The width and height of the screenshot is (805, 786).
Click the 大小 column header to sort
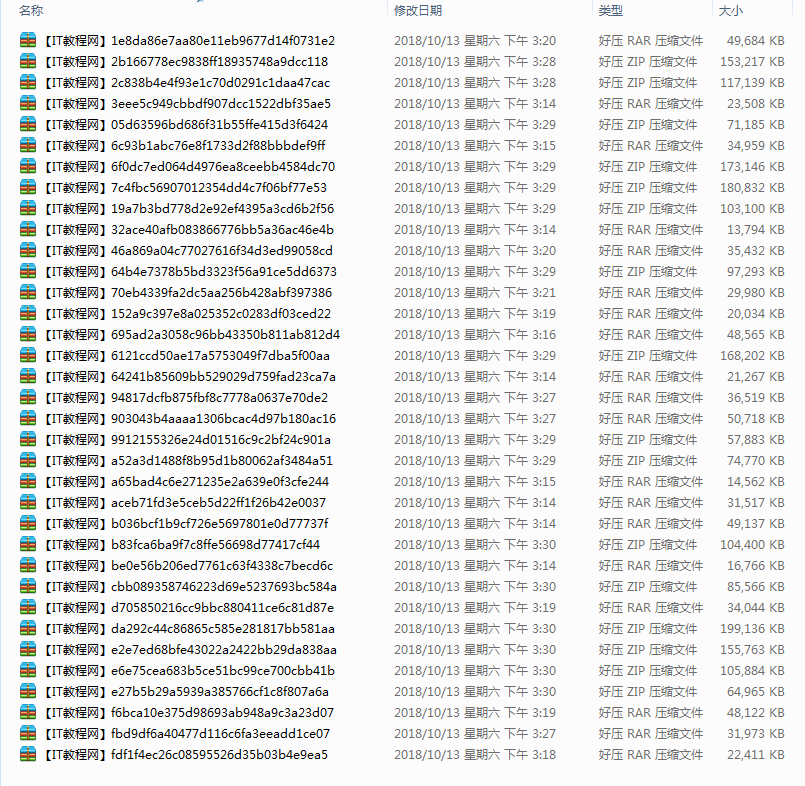[730, 11]
